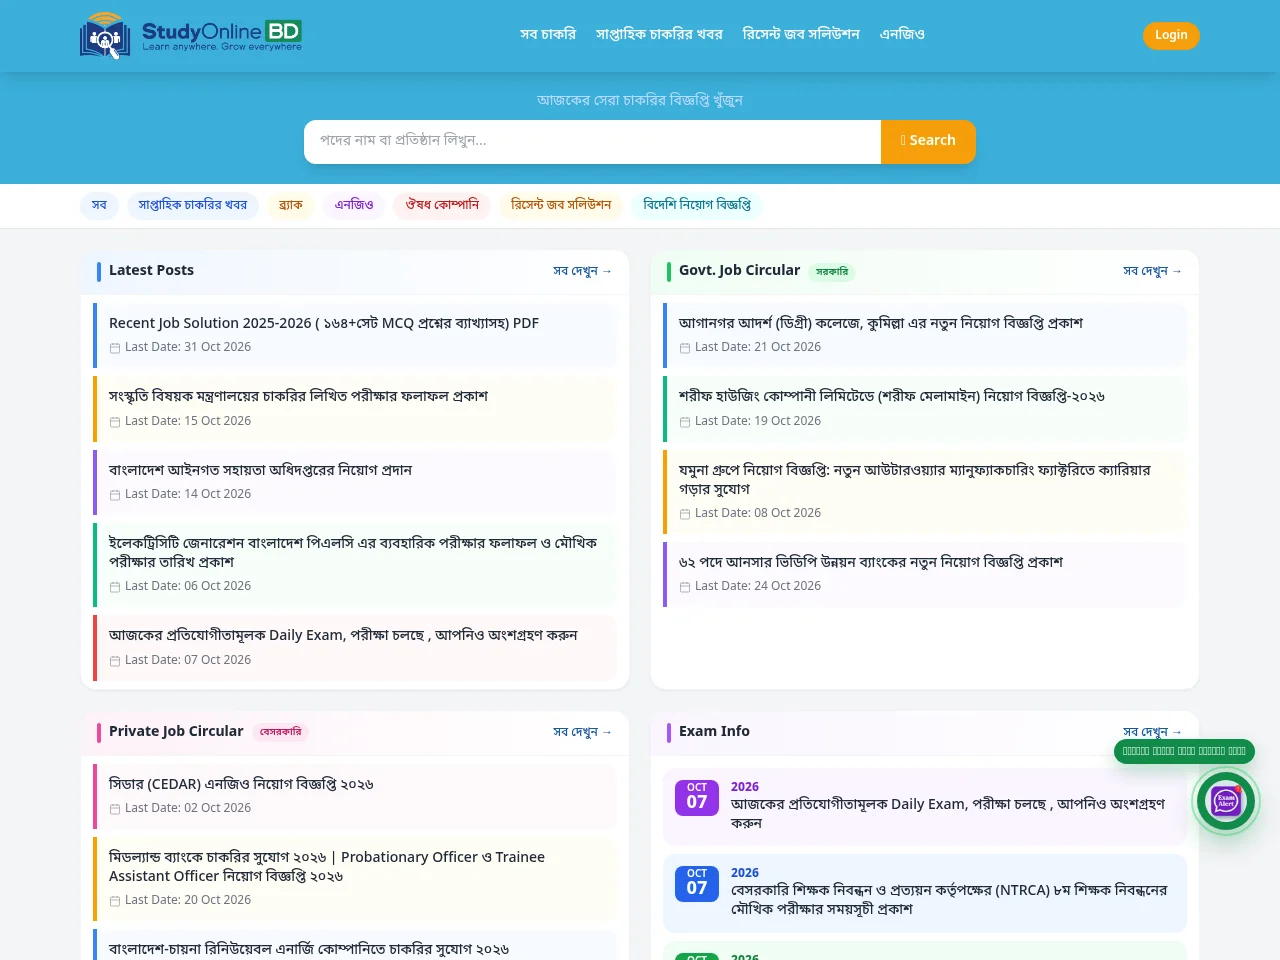Click calendar icon beside Last Date: 20 Oct 2026
This screenshot has height=960, width=1280.
click(115, 901)
